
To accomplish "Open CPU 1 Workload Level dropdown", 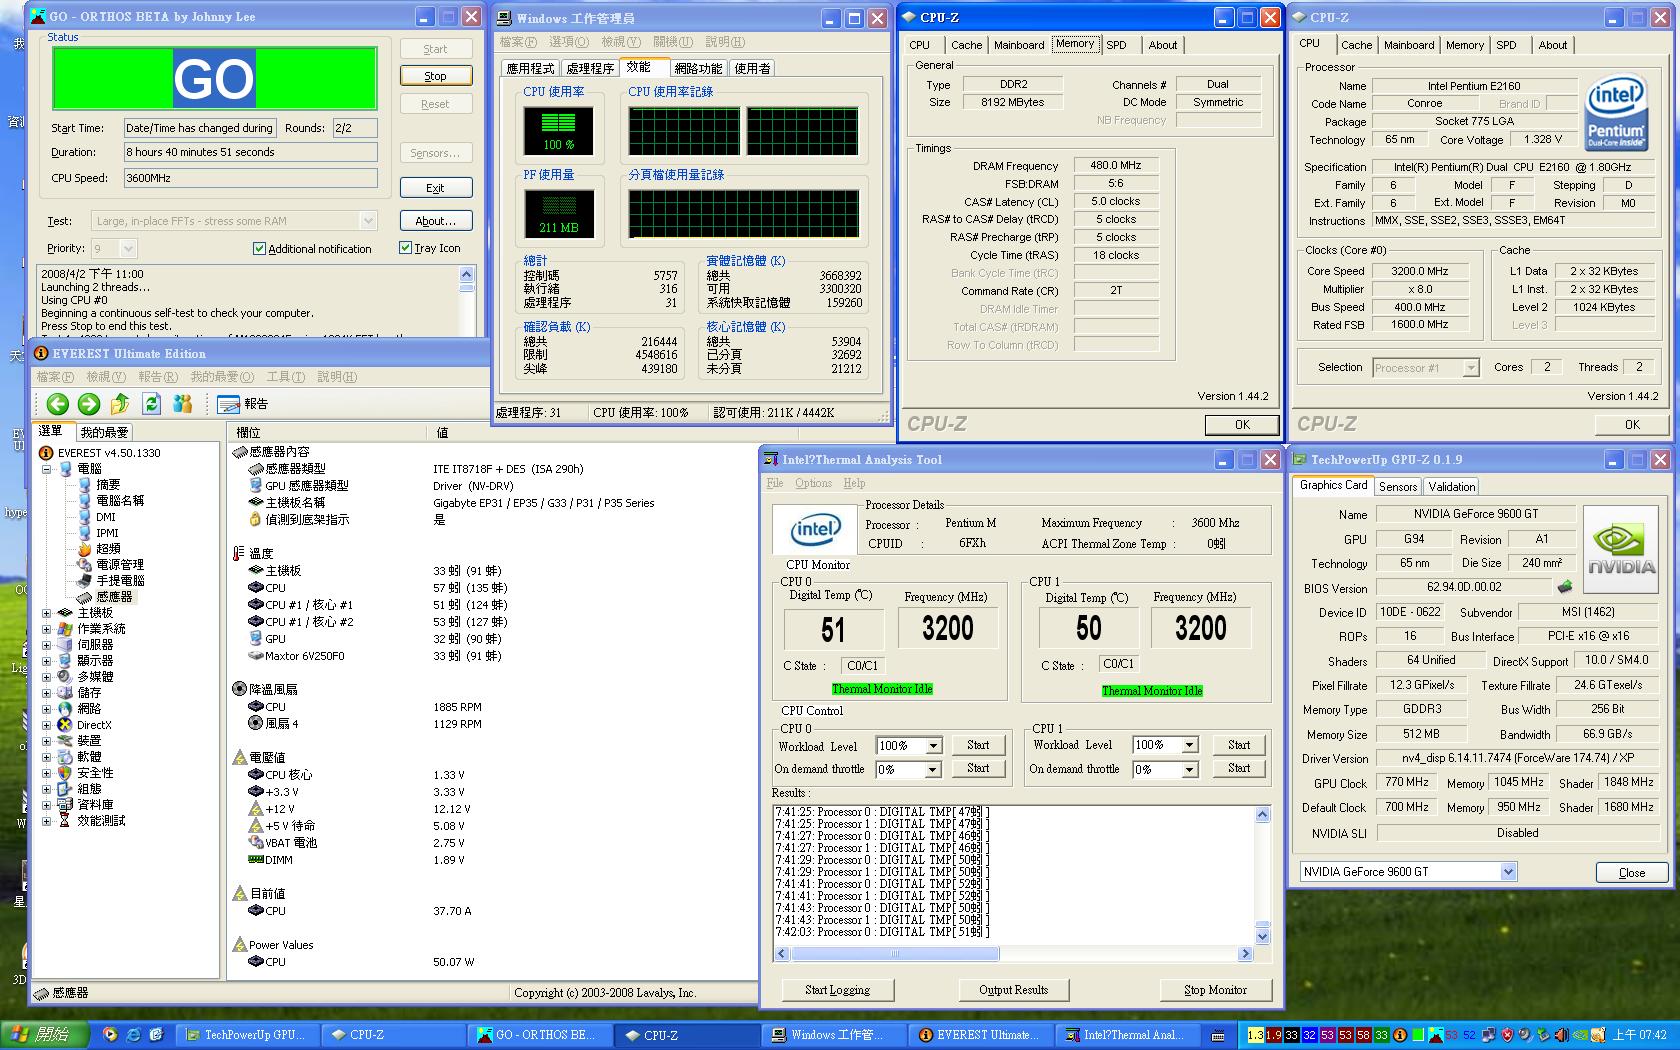I will tap(1189, 745).
